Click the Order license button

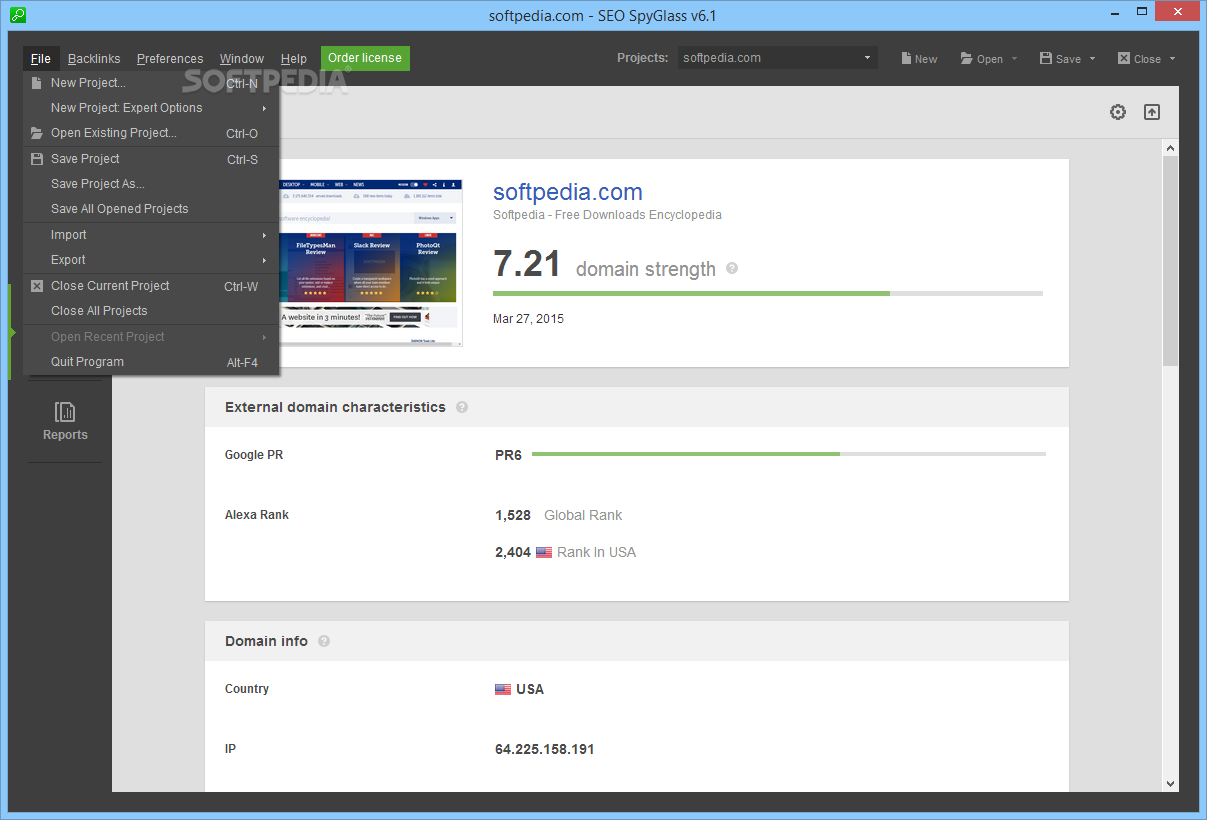click(365, 58)
